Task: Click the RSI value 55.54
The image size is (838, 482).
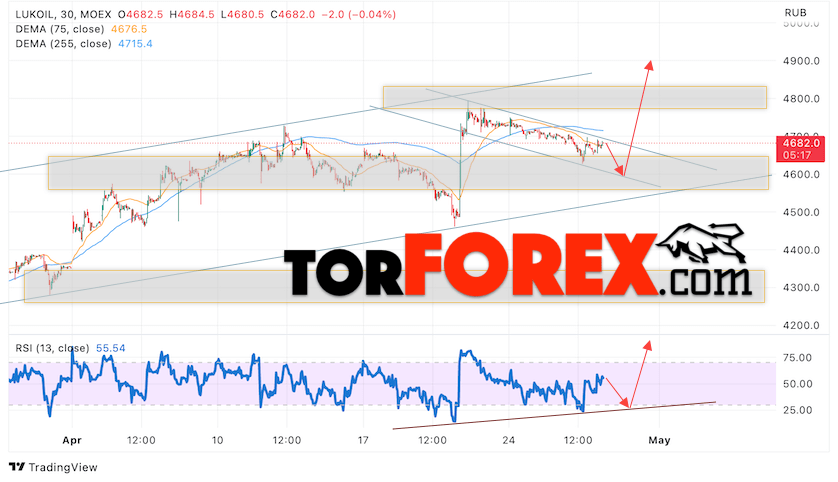Action: (111, 348)
